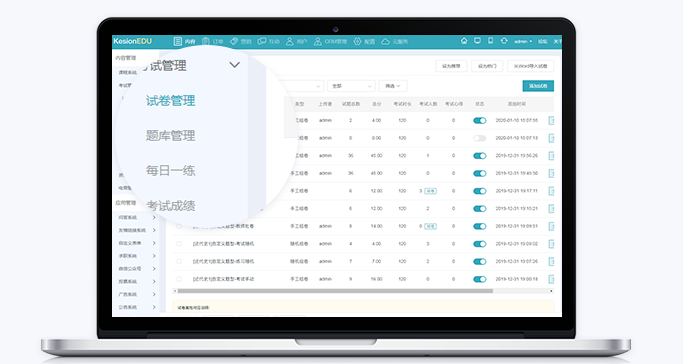The width and height of the screenshot is (683, 364).
Task: Click the refresh circular arrows icon
Action: [x=504, y=40]
